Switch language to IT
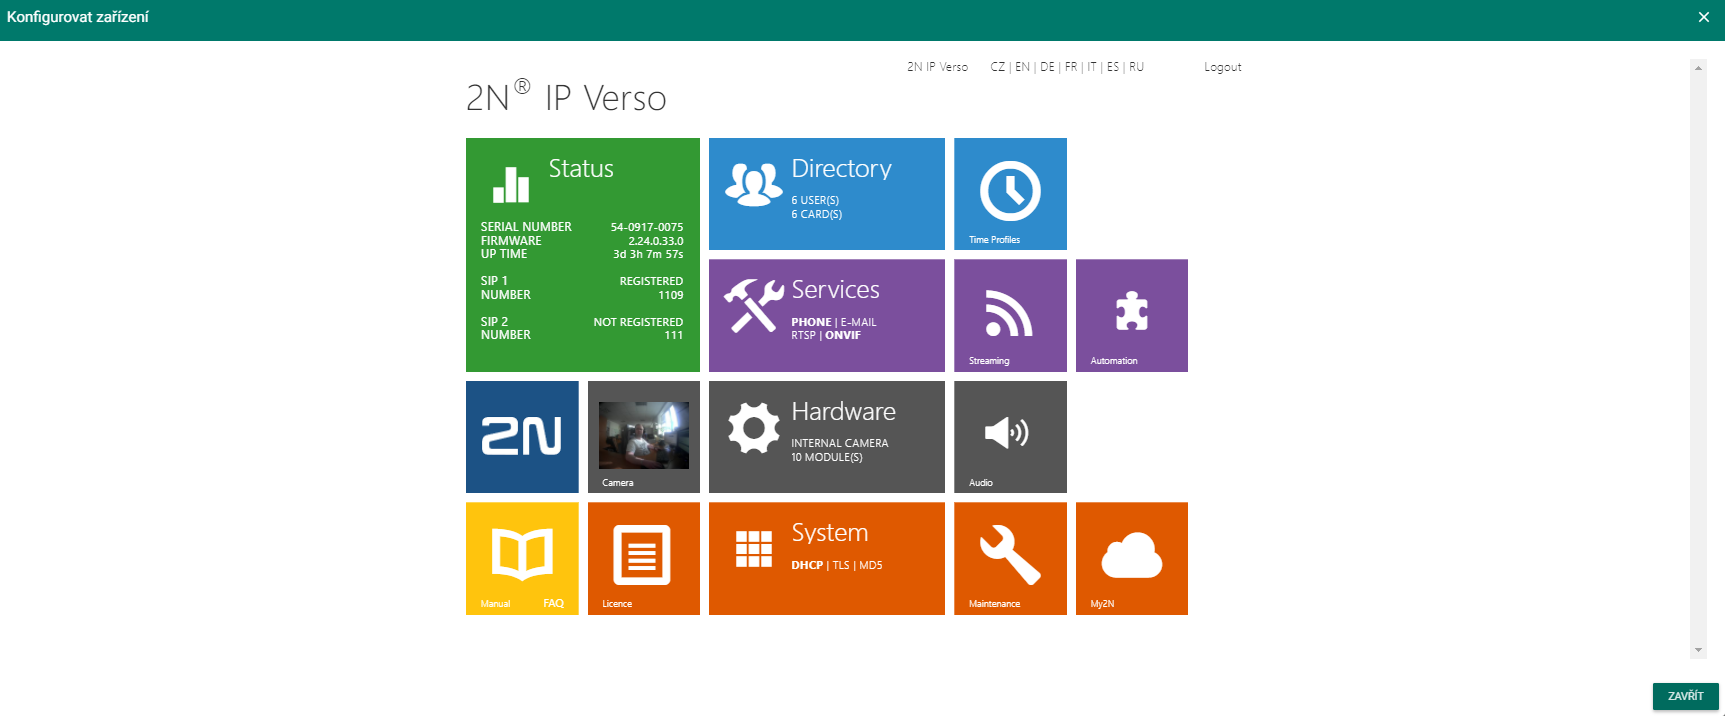1725x716 pixels. coord(1092,67)
